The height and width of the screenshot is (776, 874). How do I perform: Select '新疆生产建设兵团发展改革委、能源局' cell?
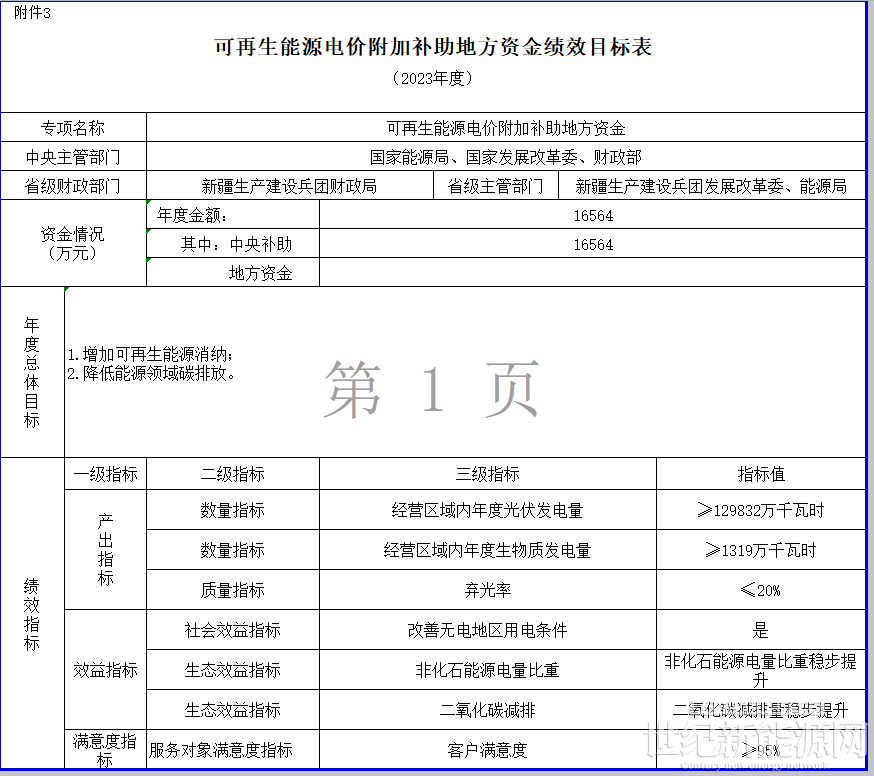coord(712,186)
